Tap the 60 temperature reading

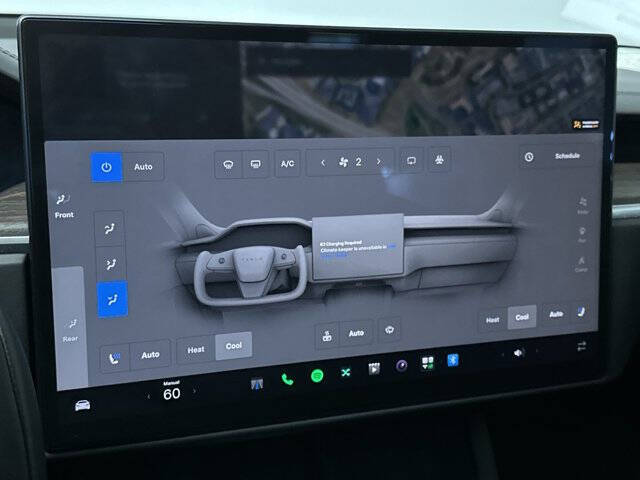pos(172,394)
